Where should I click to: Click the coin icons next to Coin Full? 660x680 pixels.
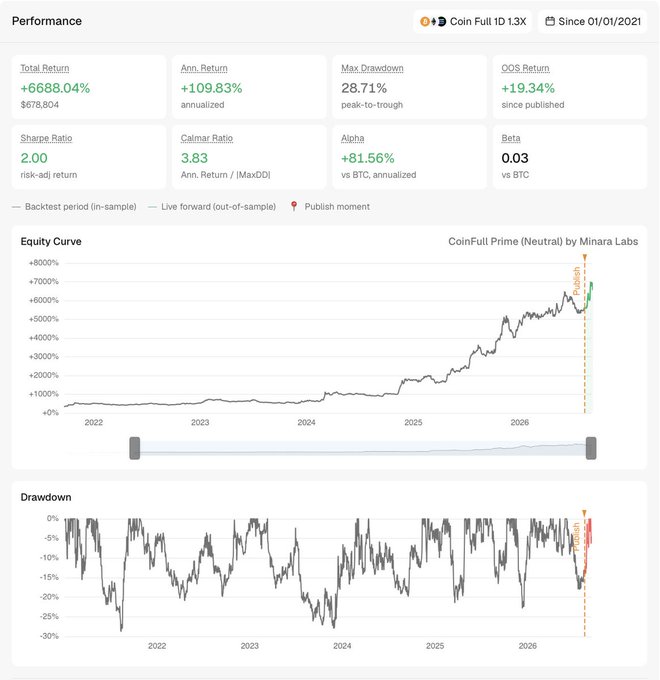coord(433,21)
